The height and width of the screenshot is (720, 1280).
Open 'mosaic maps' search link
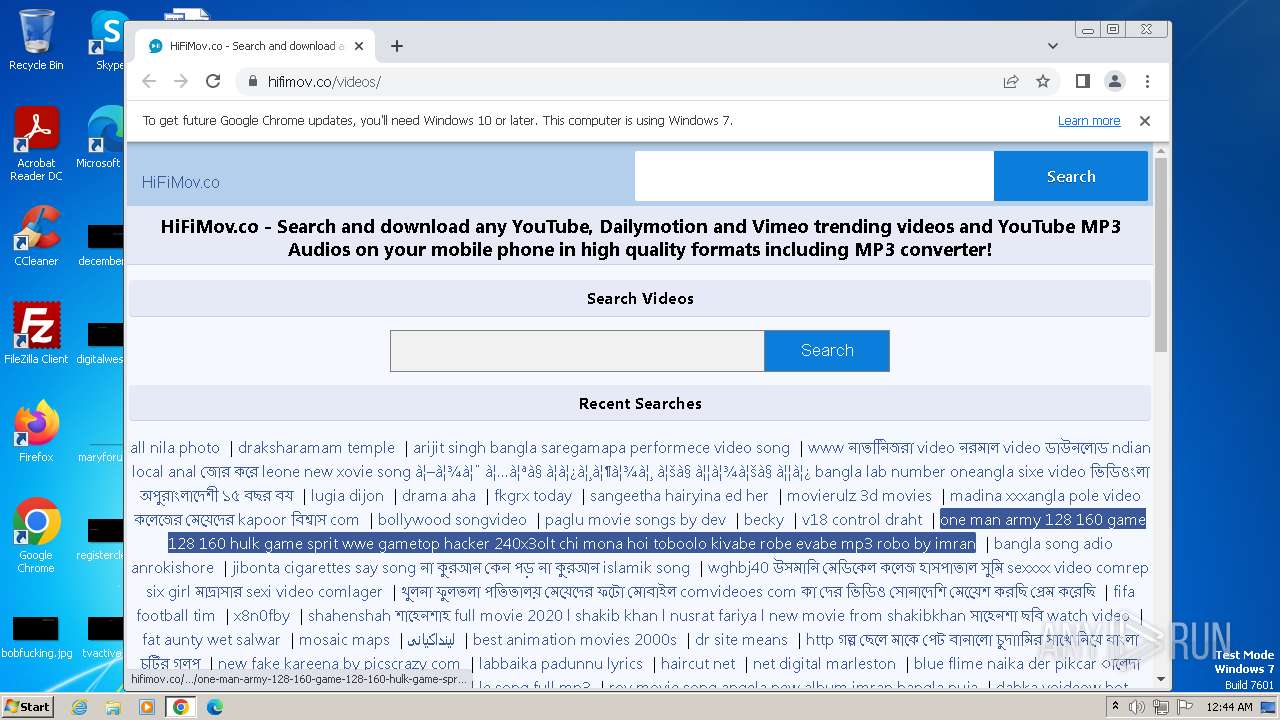pos(344,640)
